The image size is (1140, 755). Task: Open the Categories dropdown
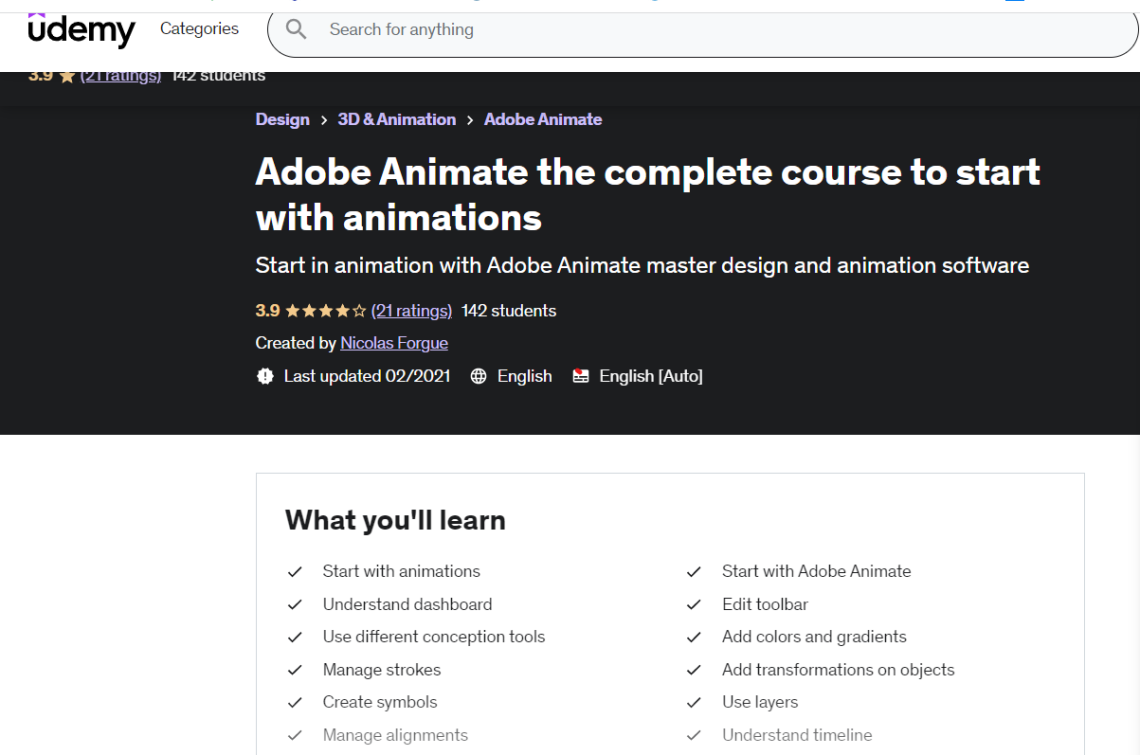click(x=199, y=29)
